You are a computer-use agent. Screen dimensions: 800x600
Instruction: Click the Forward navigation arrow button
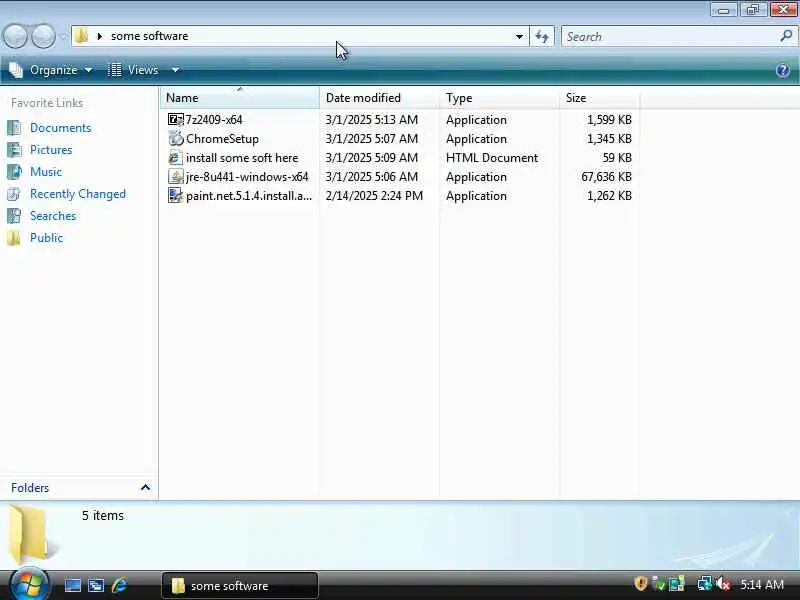43,37
